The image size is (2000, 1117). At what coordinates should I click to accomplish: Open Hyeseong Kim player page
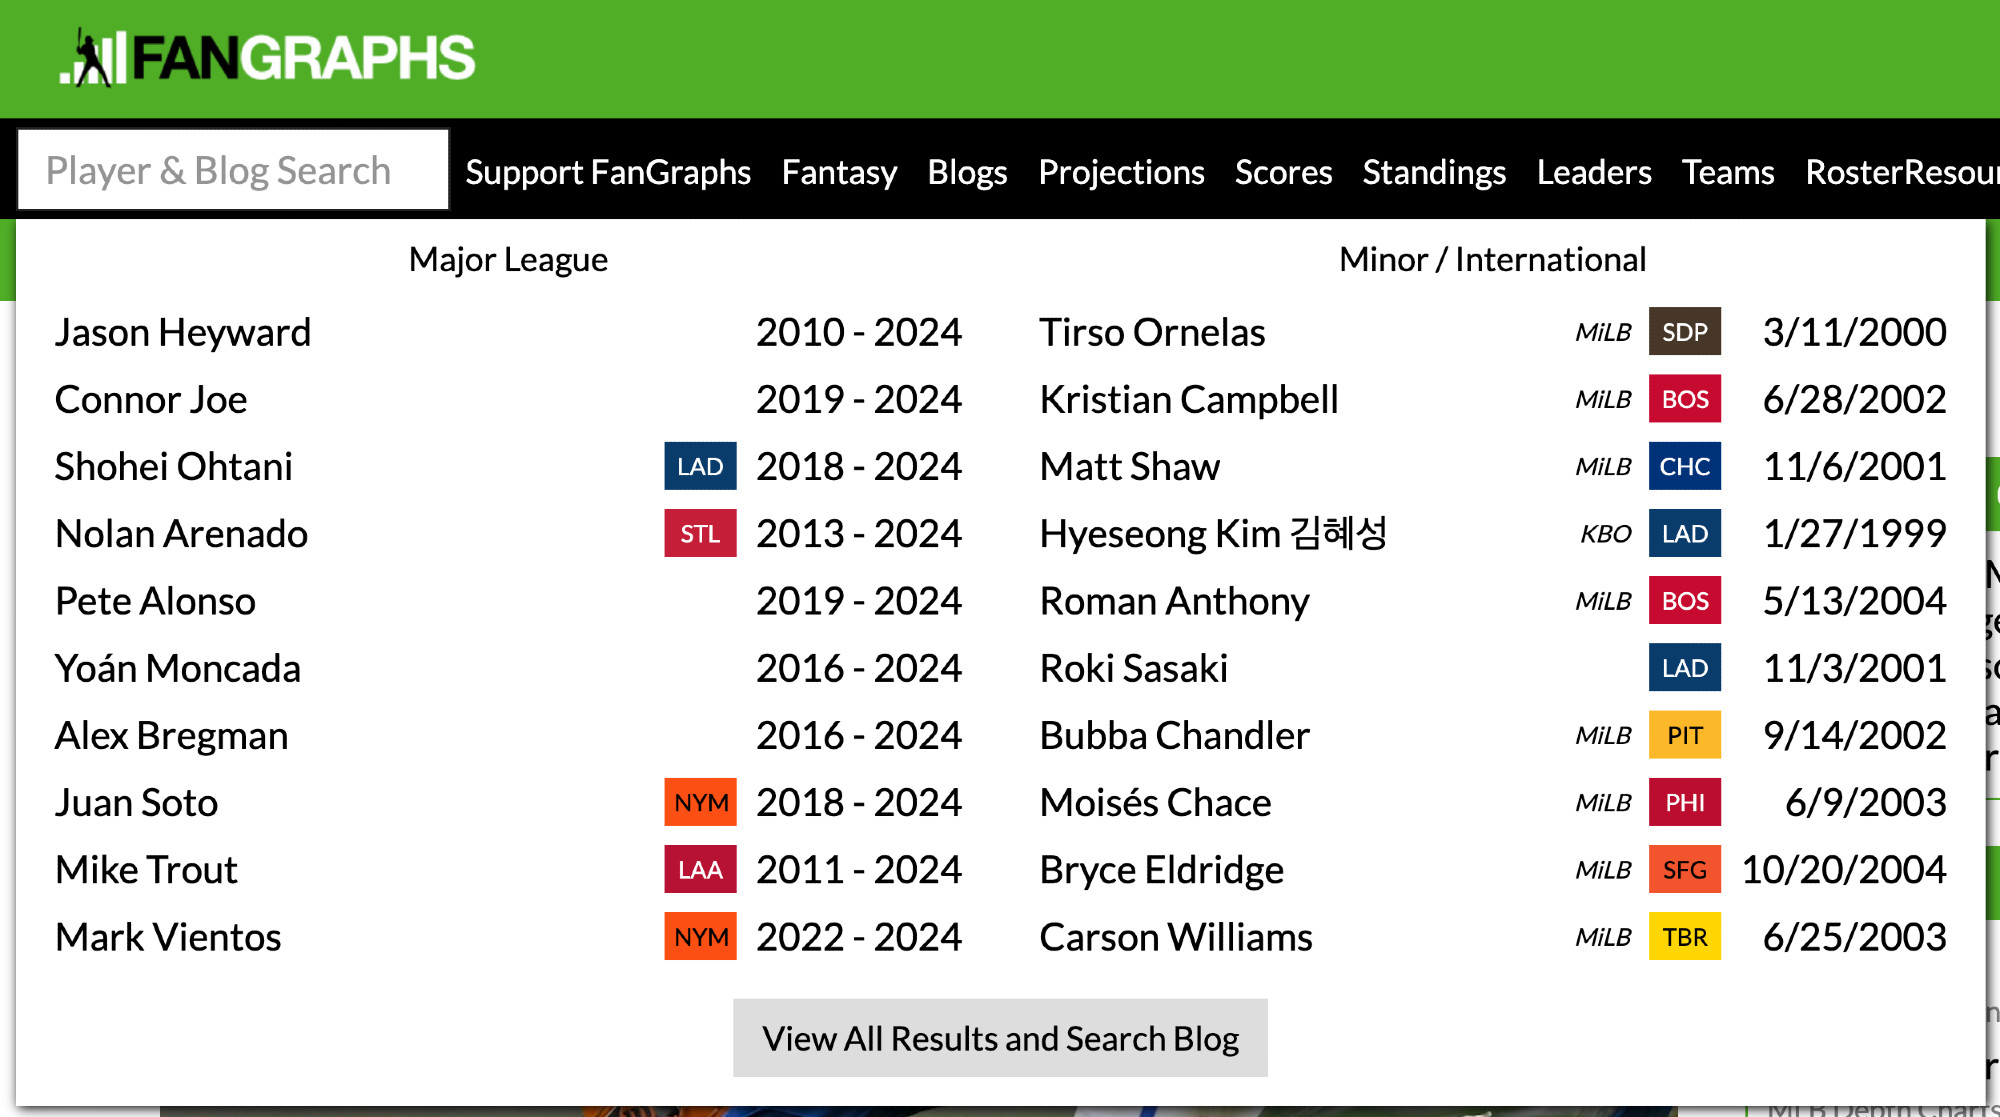(1213, 533)
